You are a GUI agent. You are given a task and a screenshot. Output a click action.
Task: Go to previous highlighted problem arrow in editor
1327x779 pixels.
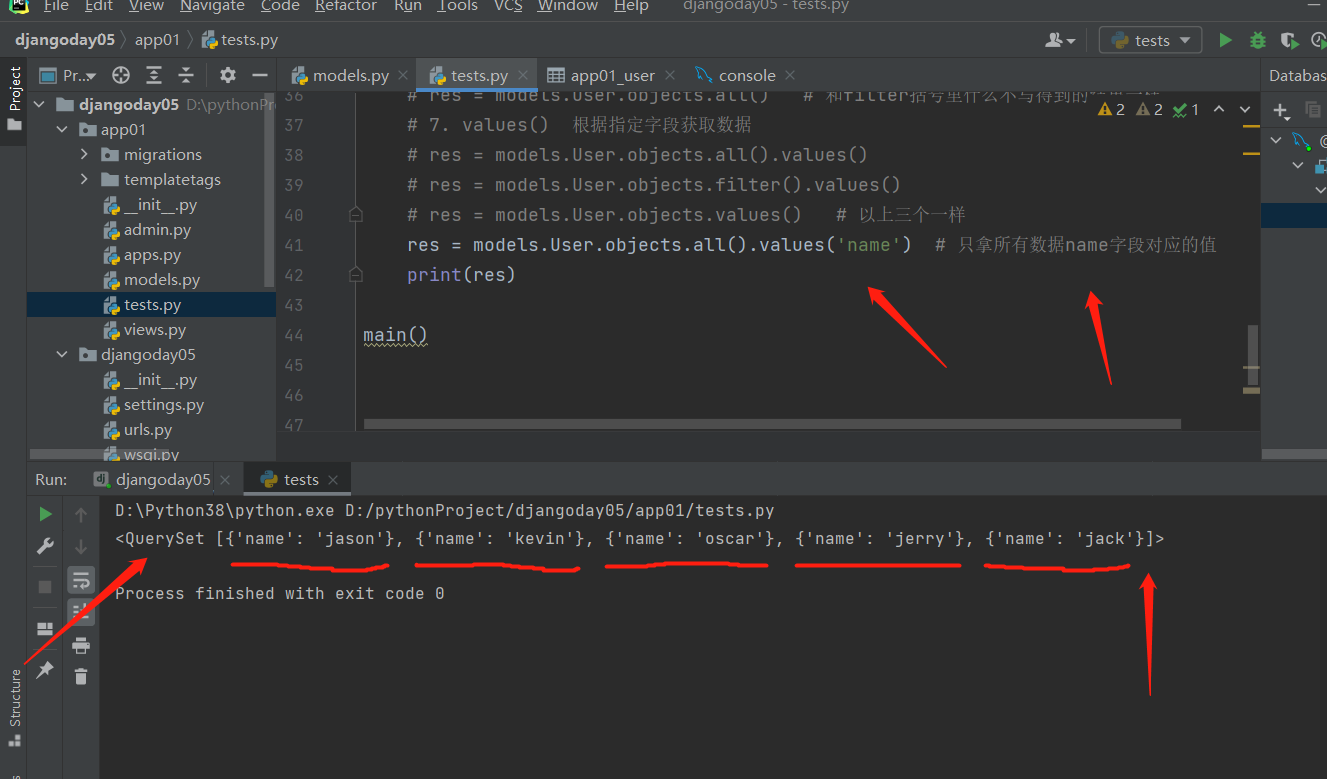1219,109
